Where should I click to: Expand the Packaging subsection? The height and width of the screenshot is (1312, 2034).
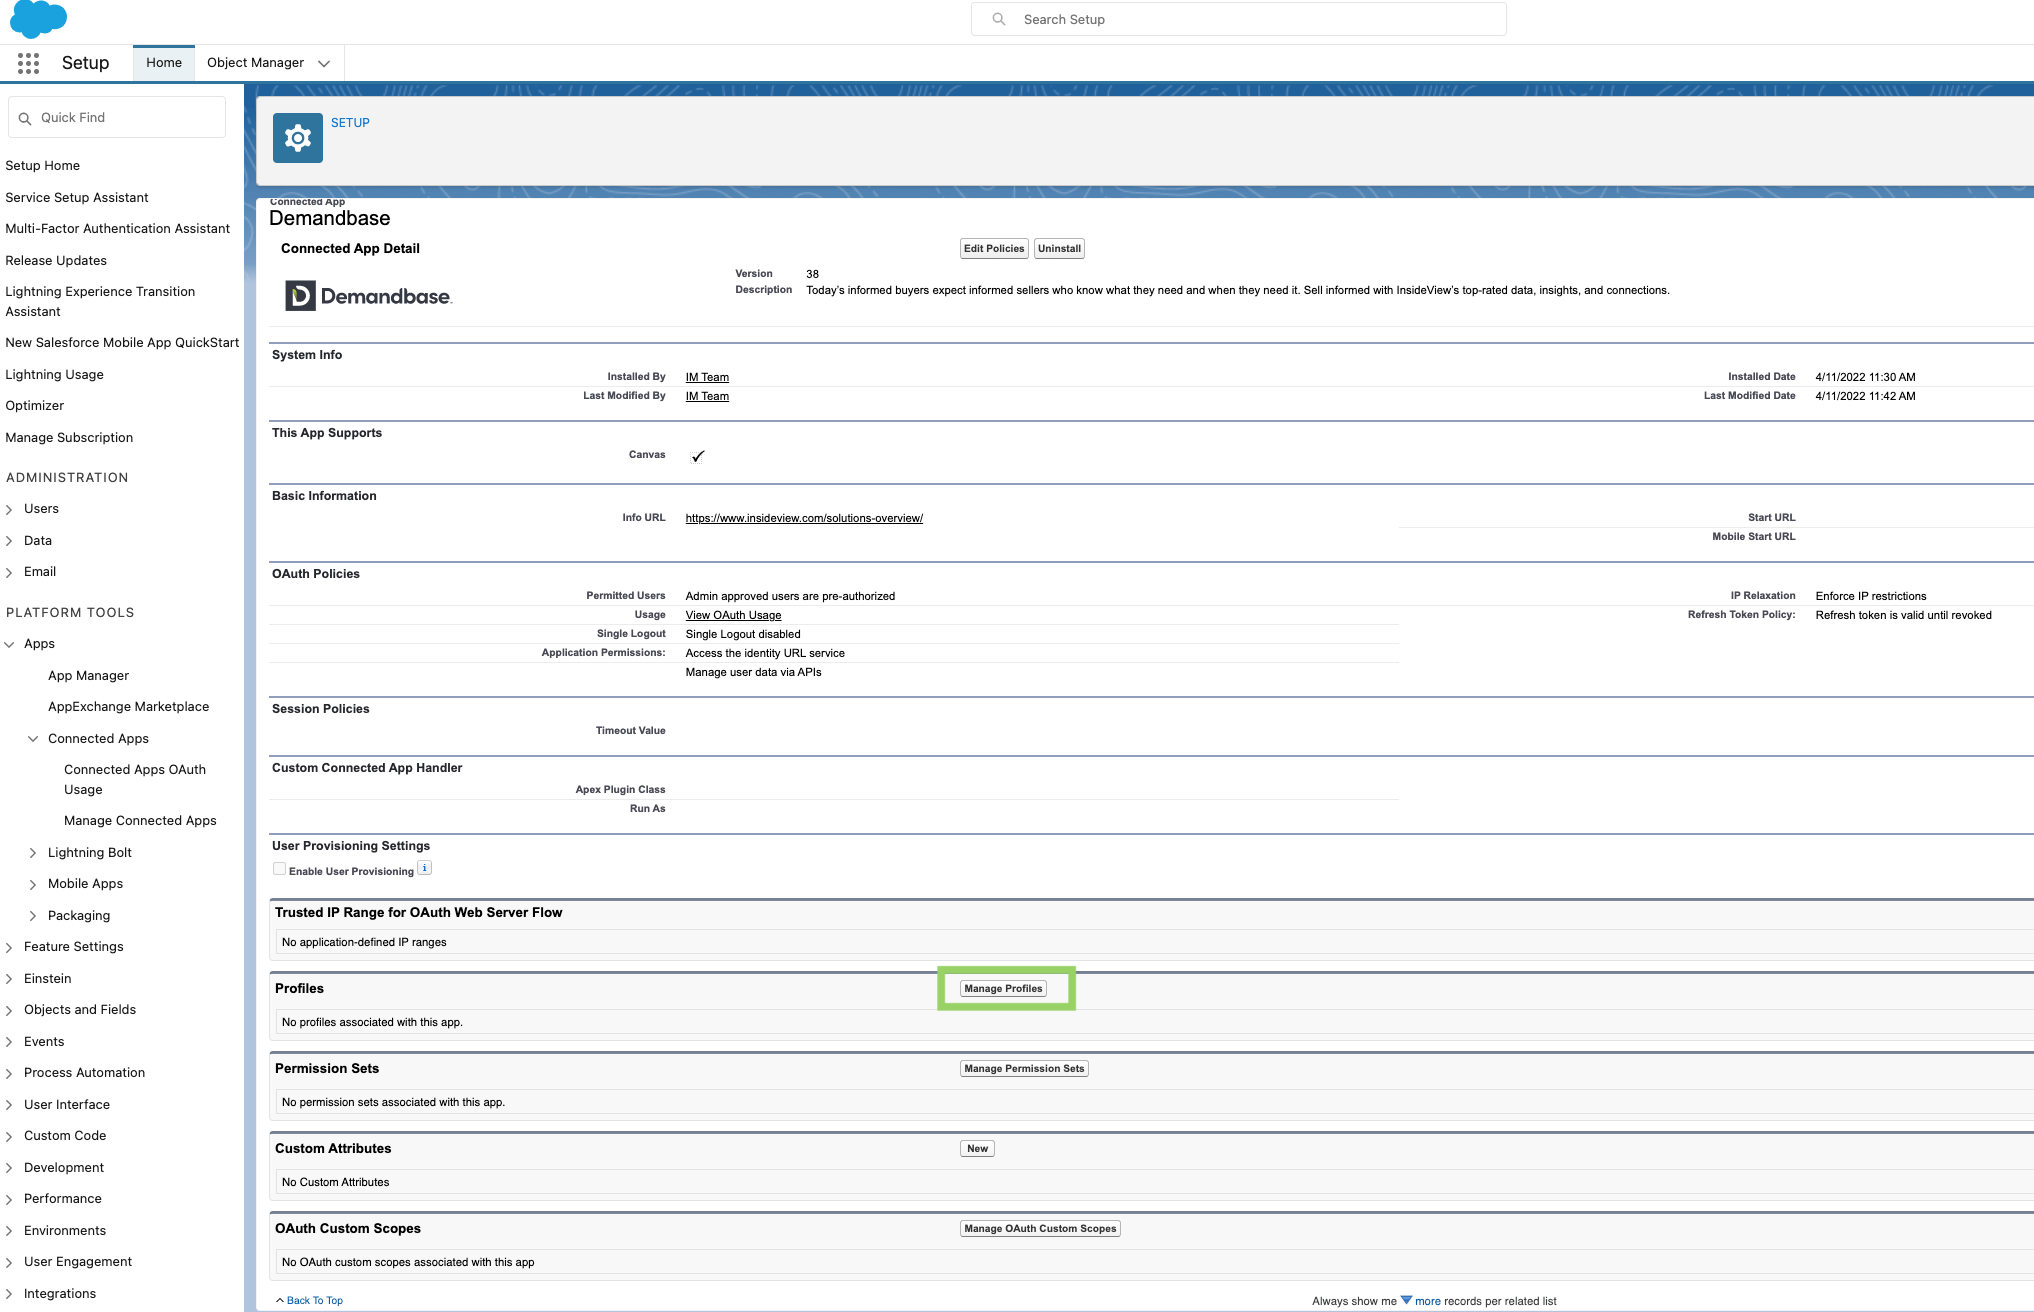tap(33, 916)
